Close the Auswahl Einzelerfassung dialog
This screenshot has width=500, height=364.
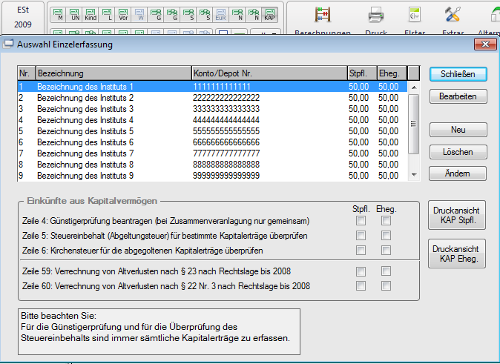(x=485, y=44)
